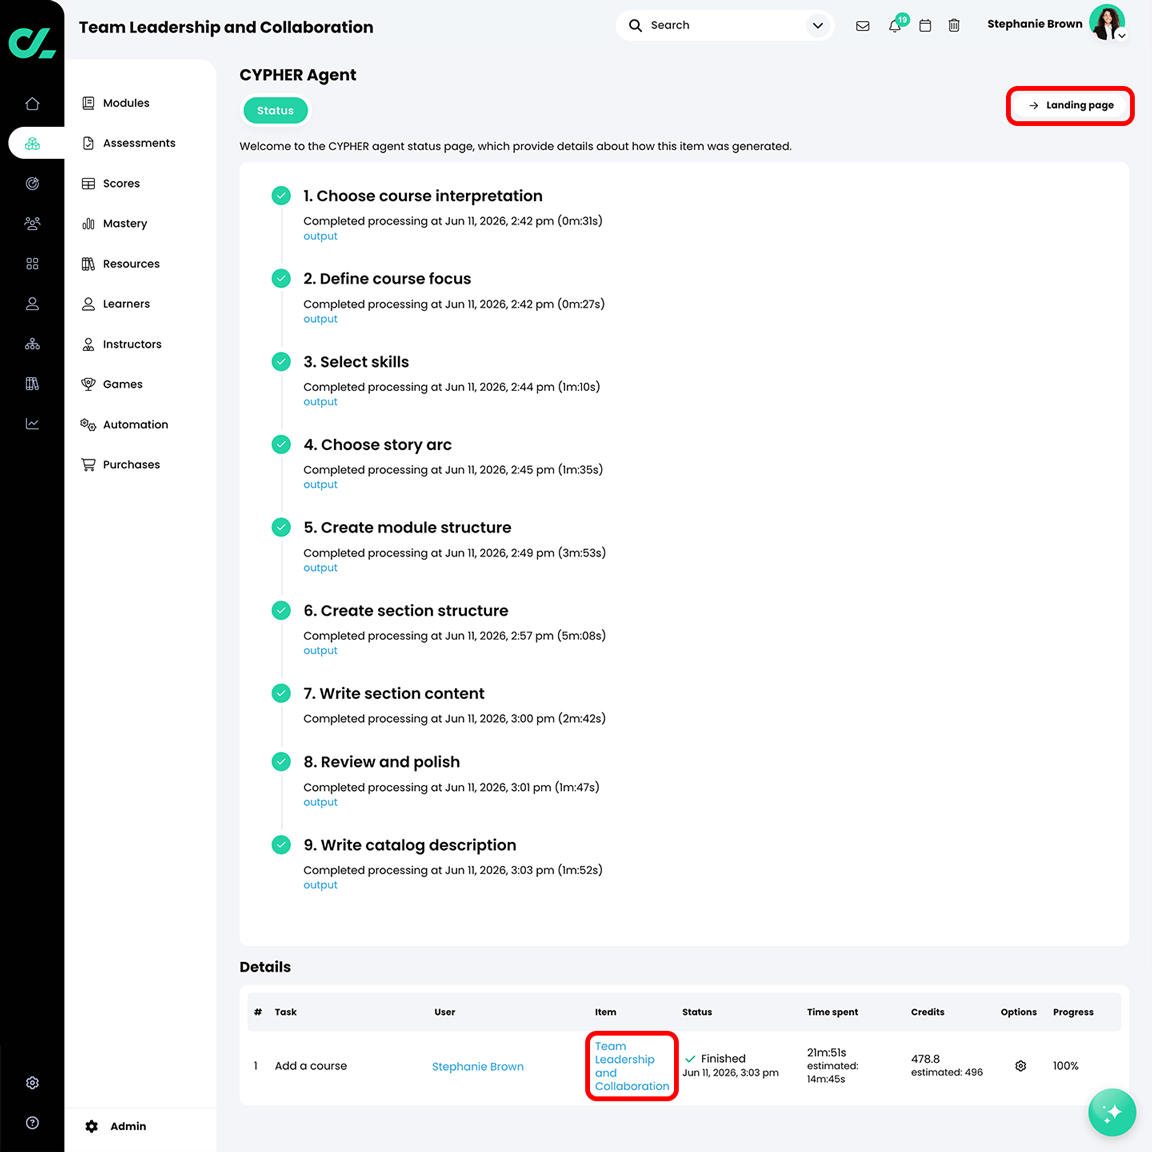View output of Choose course interpretation step
Viewport: 1152px width, 1152px height.
(x=320, y=237)
